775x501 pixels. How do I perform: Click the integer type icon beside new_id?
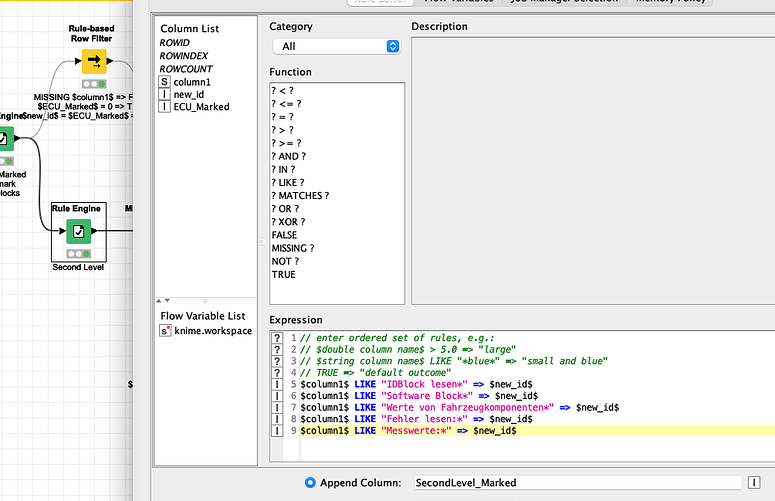164,94
